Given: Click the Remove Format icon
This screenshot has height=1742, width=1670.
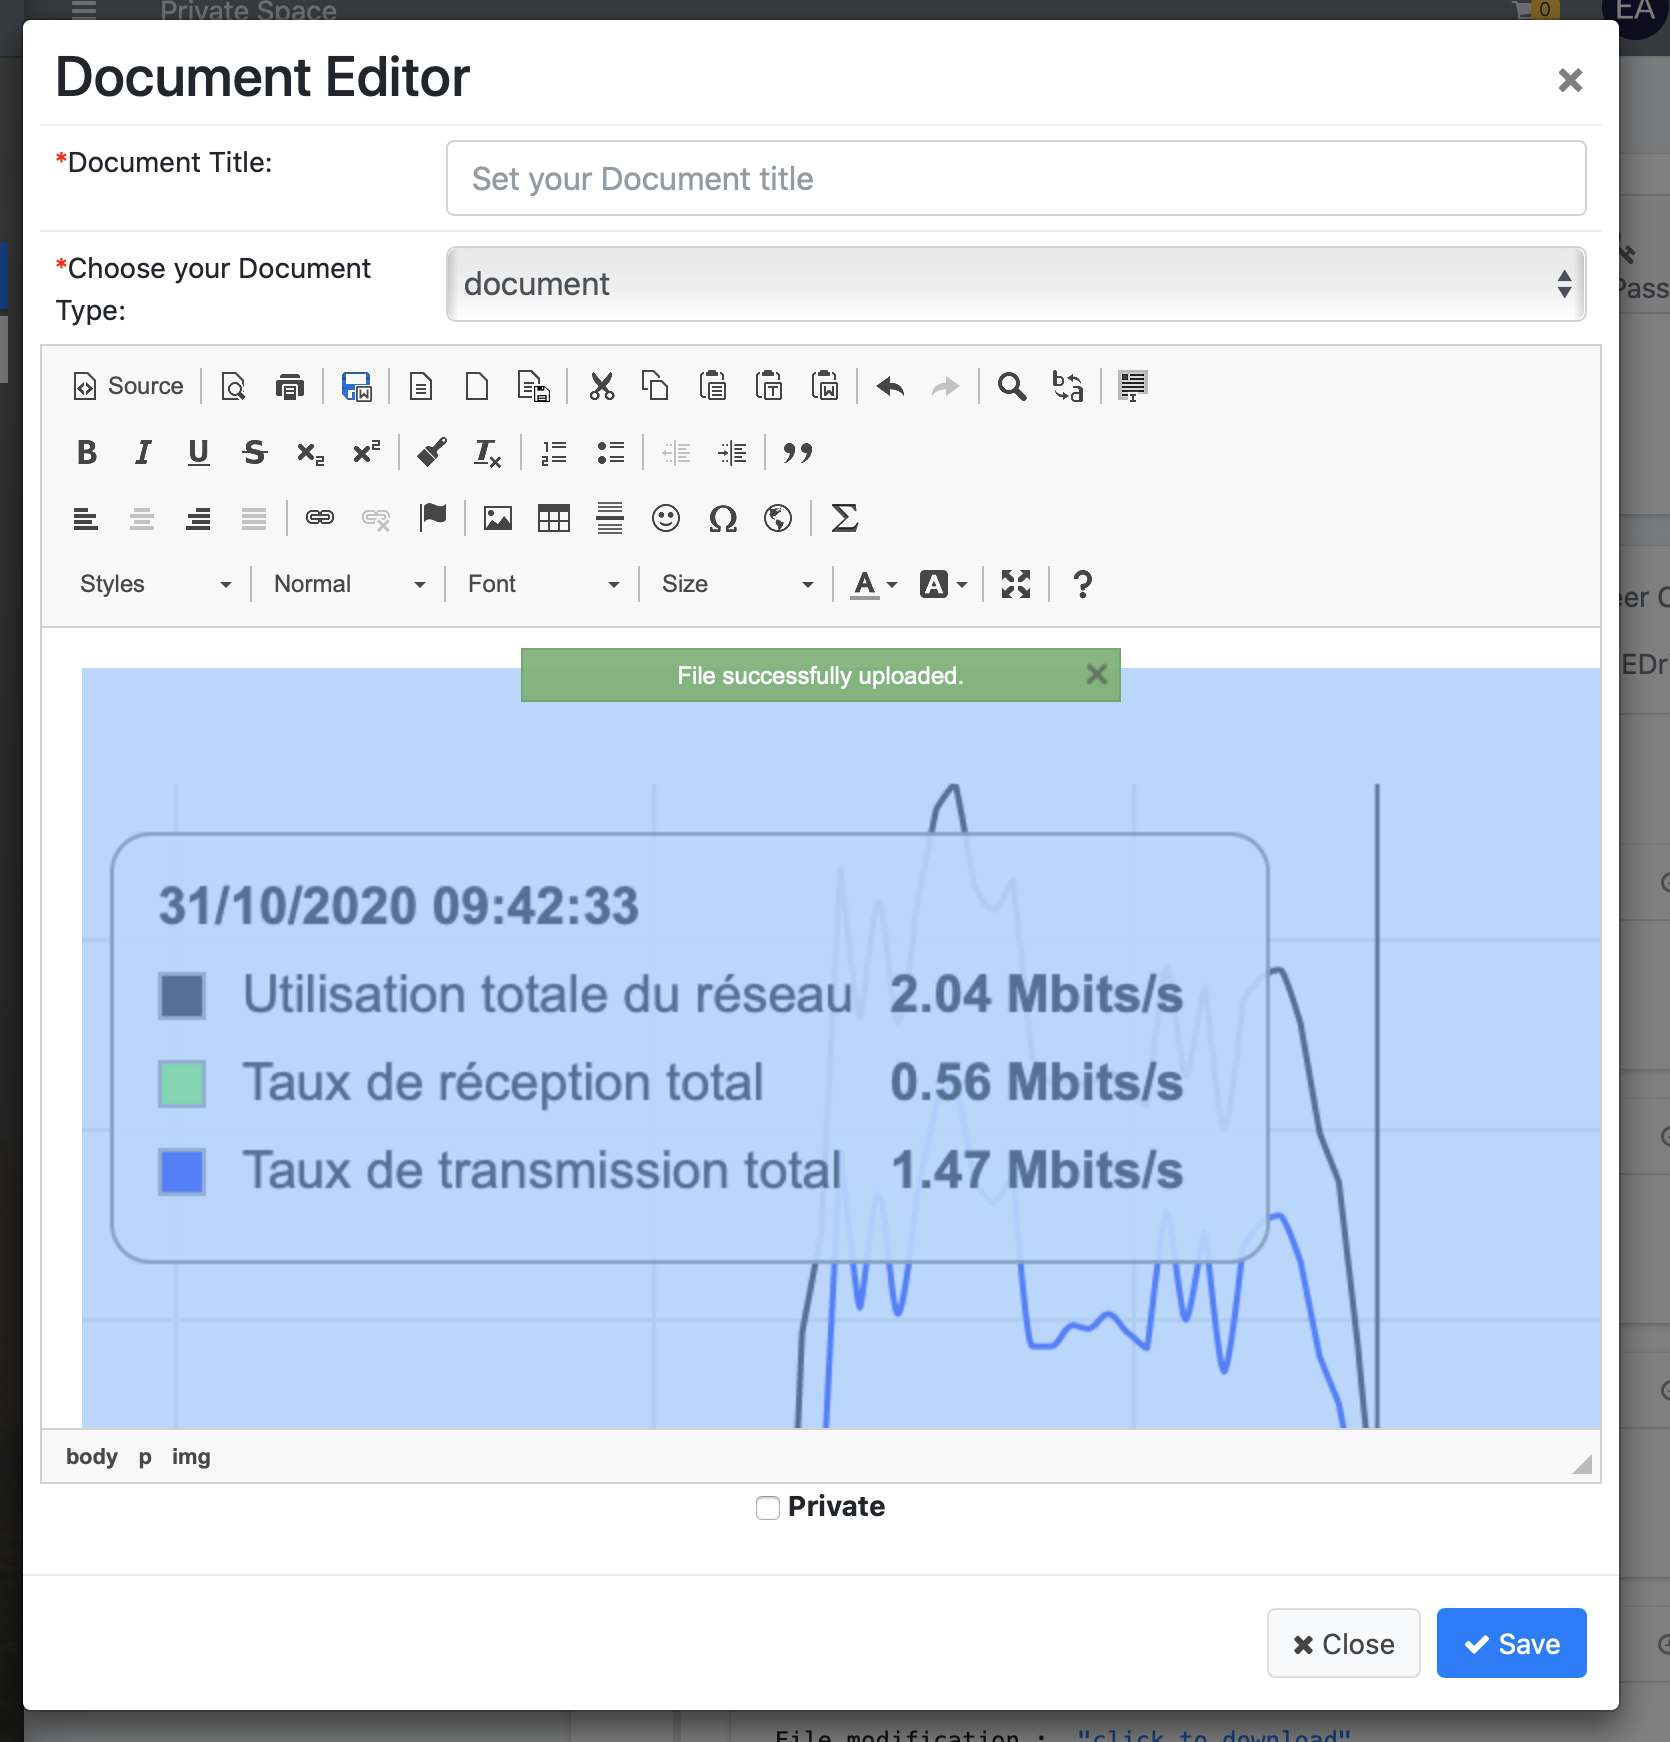Looking at the screenshot, I should click(x=488, y=453).
